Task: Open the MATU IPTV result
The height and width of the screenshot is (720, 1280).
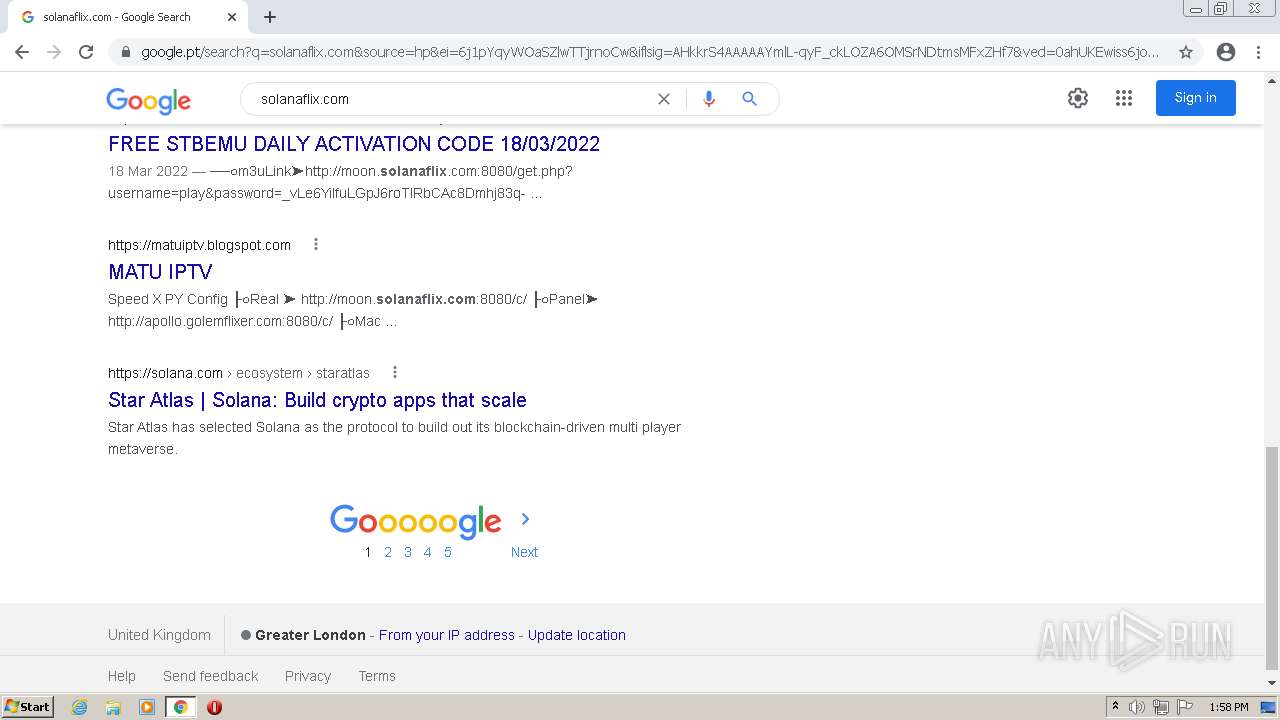Action: click(x=160, y=272)
